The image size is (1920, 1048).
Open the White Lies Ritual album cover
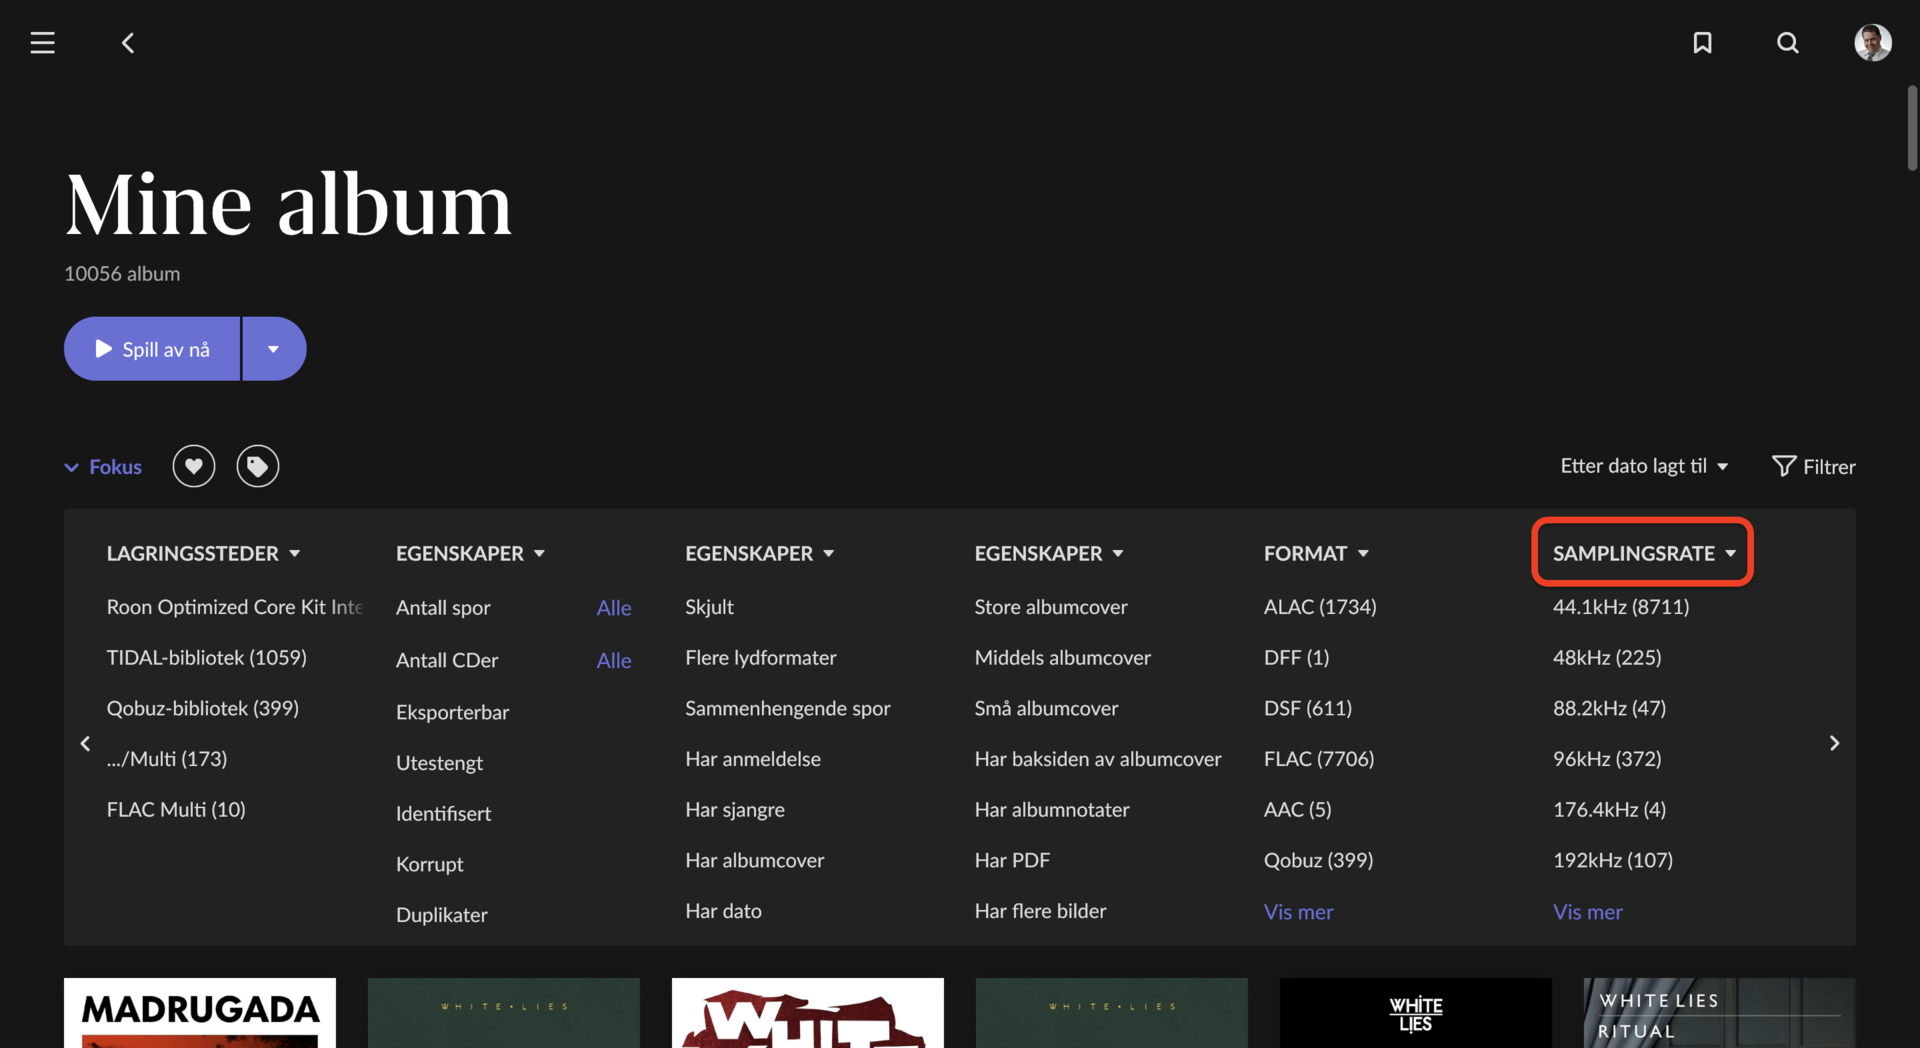tap(1720, 1013)
